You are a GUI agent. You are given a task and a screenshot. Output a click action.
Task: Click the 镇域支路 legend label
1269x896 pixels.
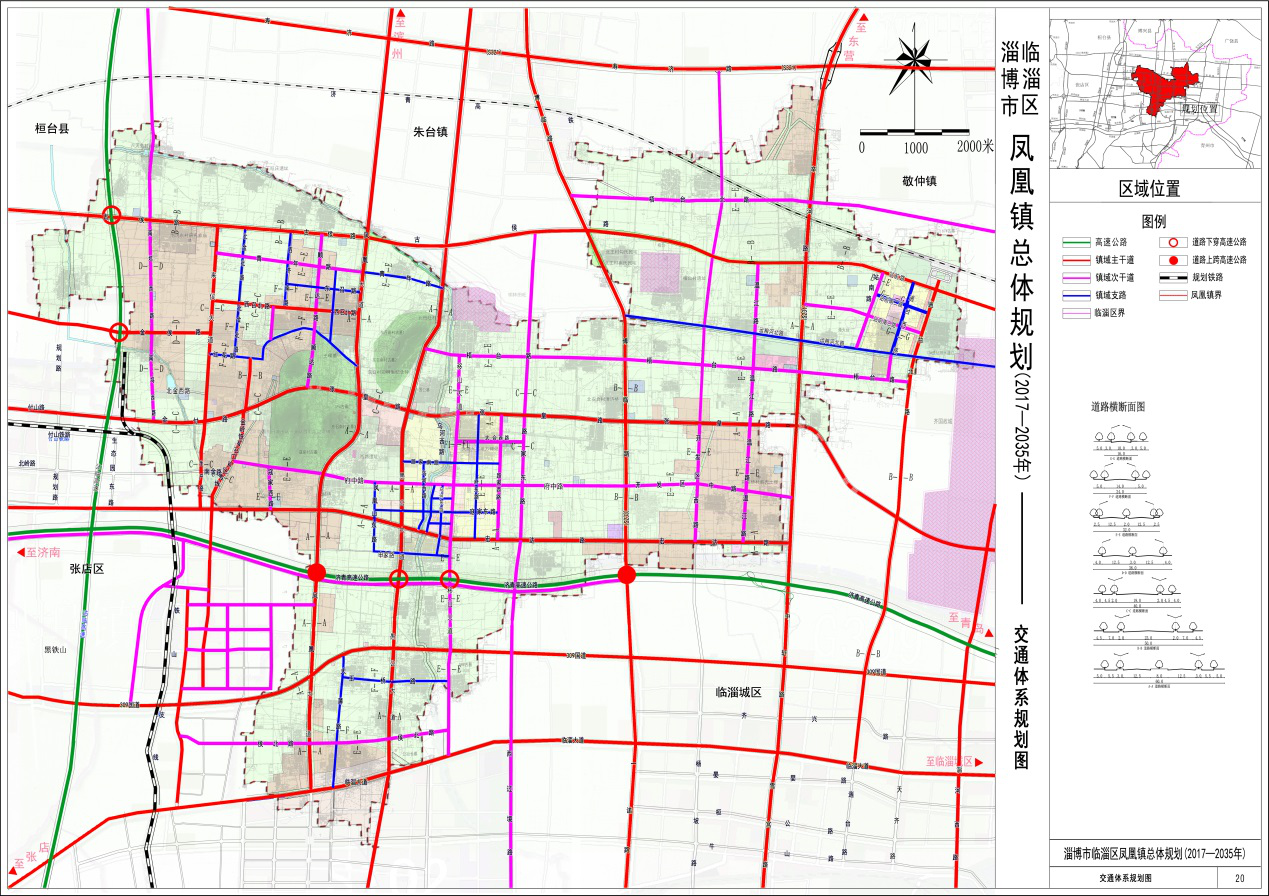[1111, 295]
